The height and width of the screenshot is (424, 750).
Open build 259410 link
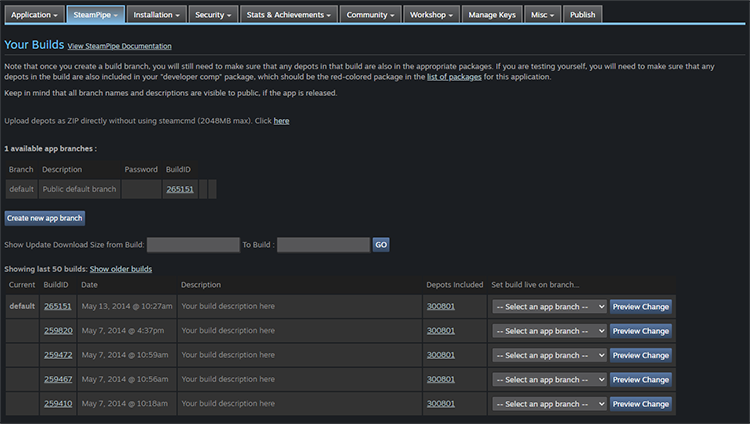coord(58,403)
